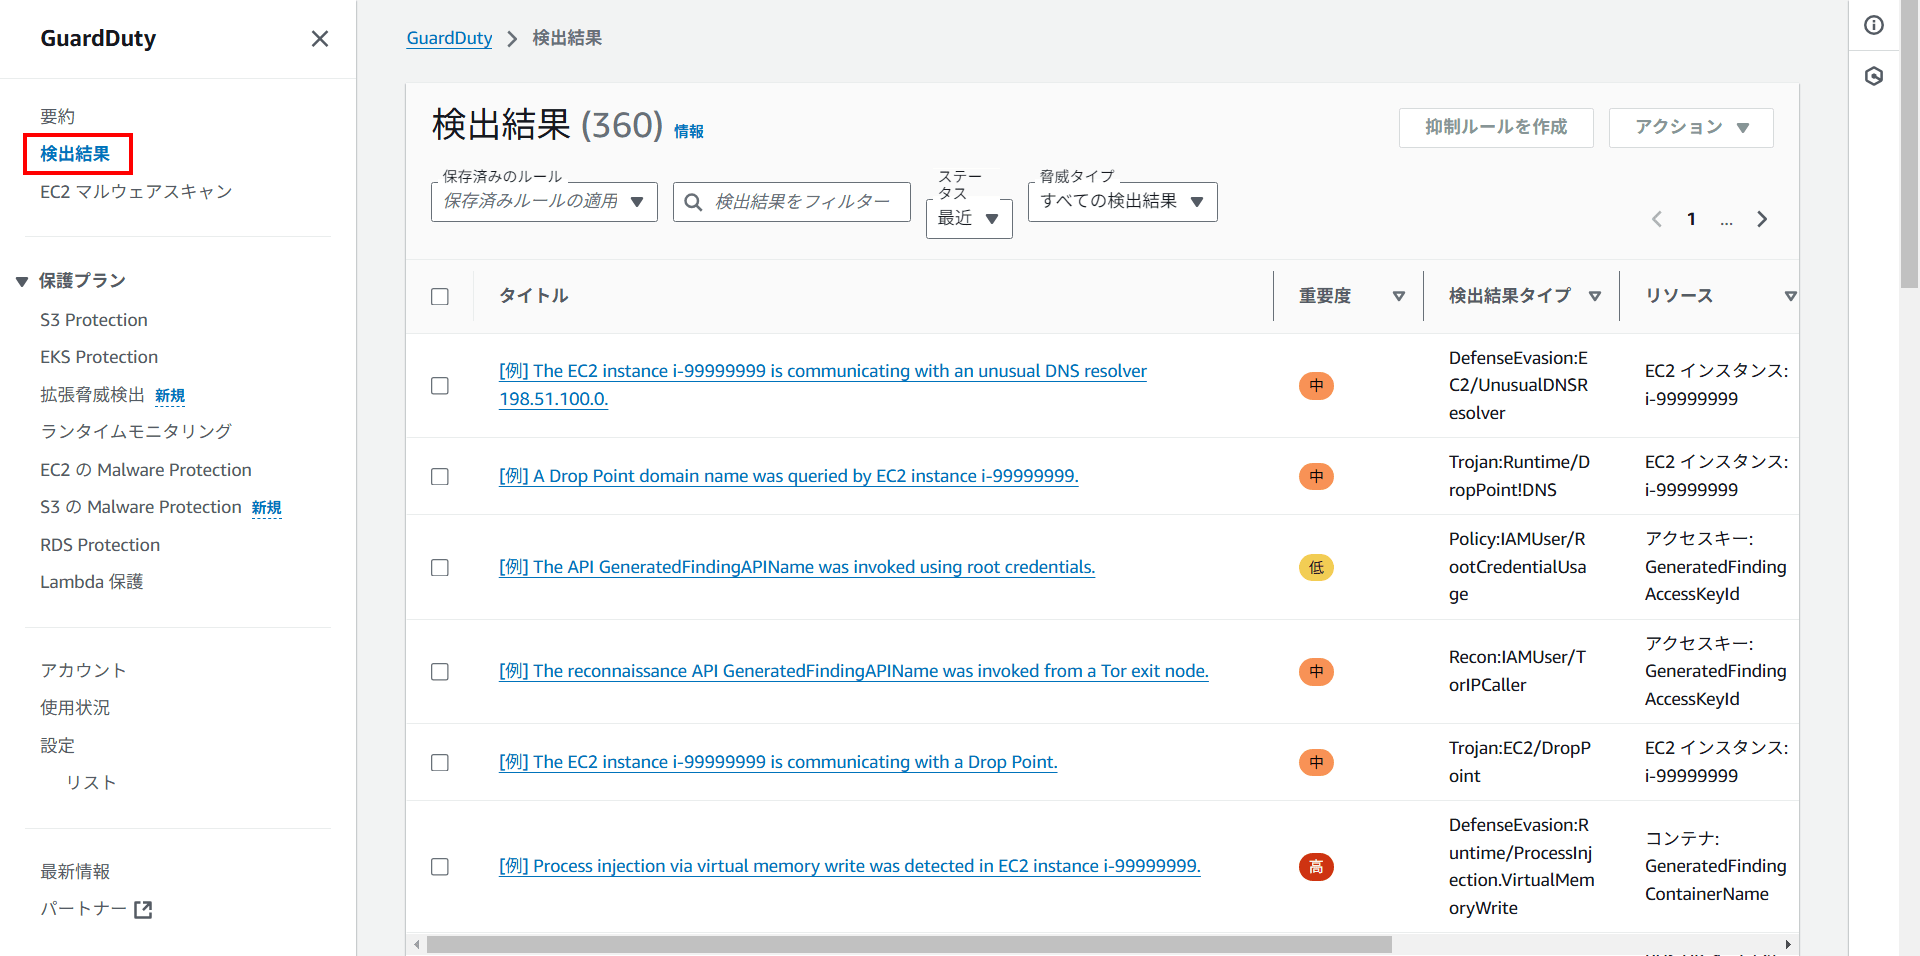Open 拡張脅威検出 page

(x=93, y=395)
